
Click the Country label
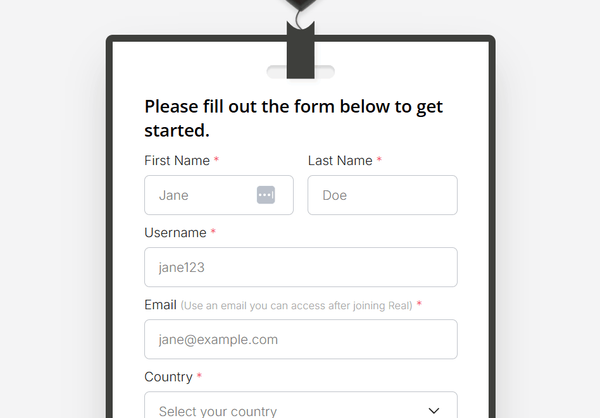168,377
